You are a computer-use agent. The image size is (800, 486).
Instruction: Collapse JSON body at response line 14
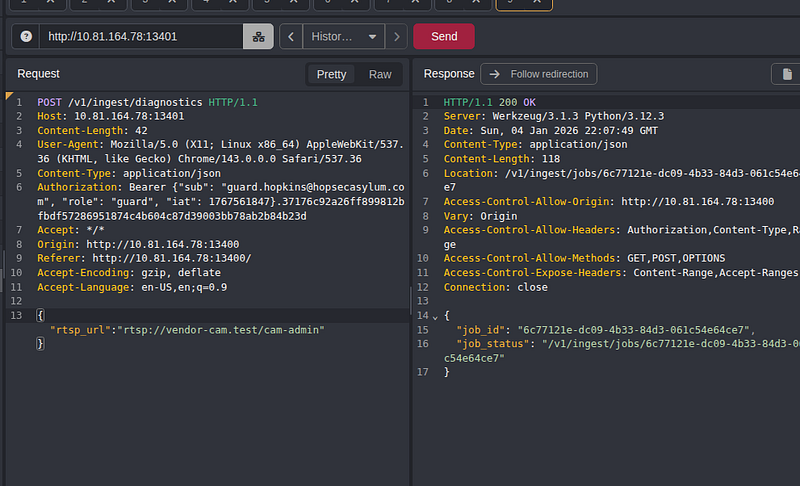click(x=435, y=317)
